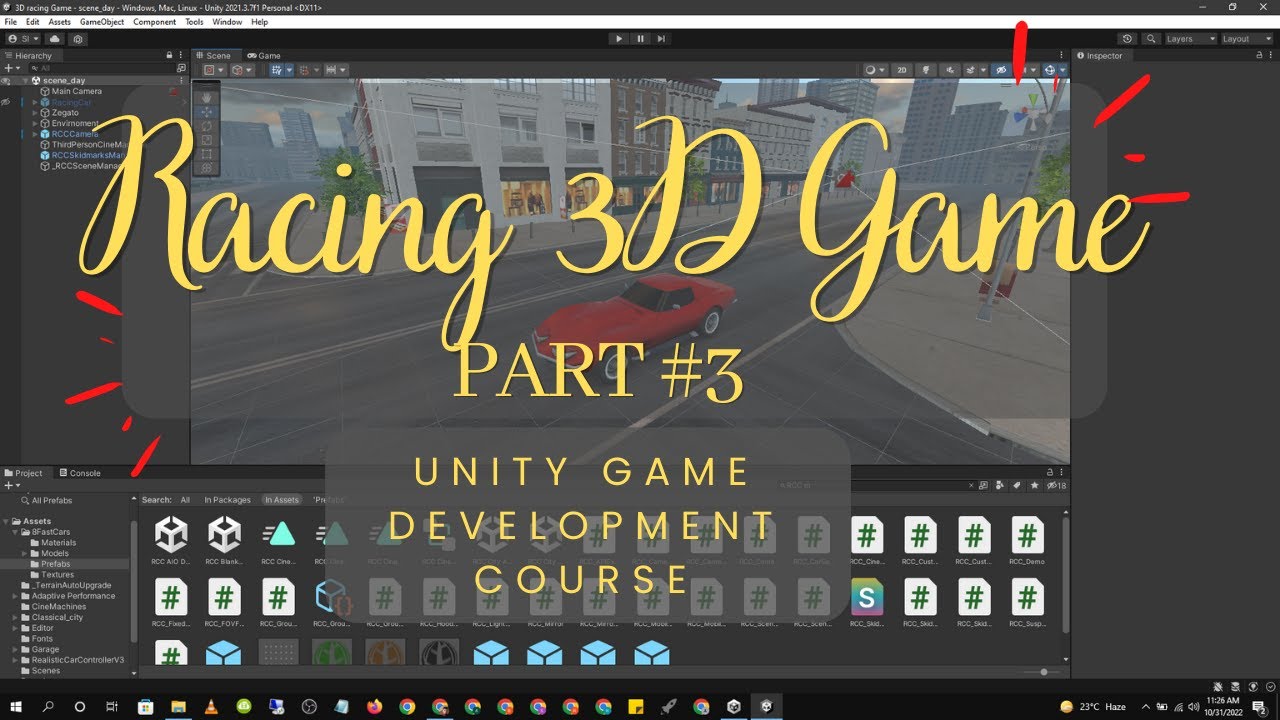Open the File menu
Image resolution: width=1280 pixels, height=720 pixels.
[x=11, y=22]
